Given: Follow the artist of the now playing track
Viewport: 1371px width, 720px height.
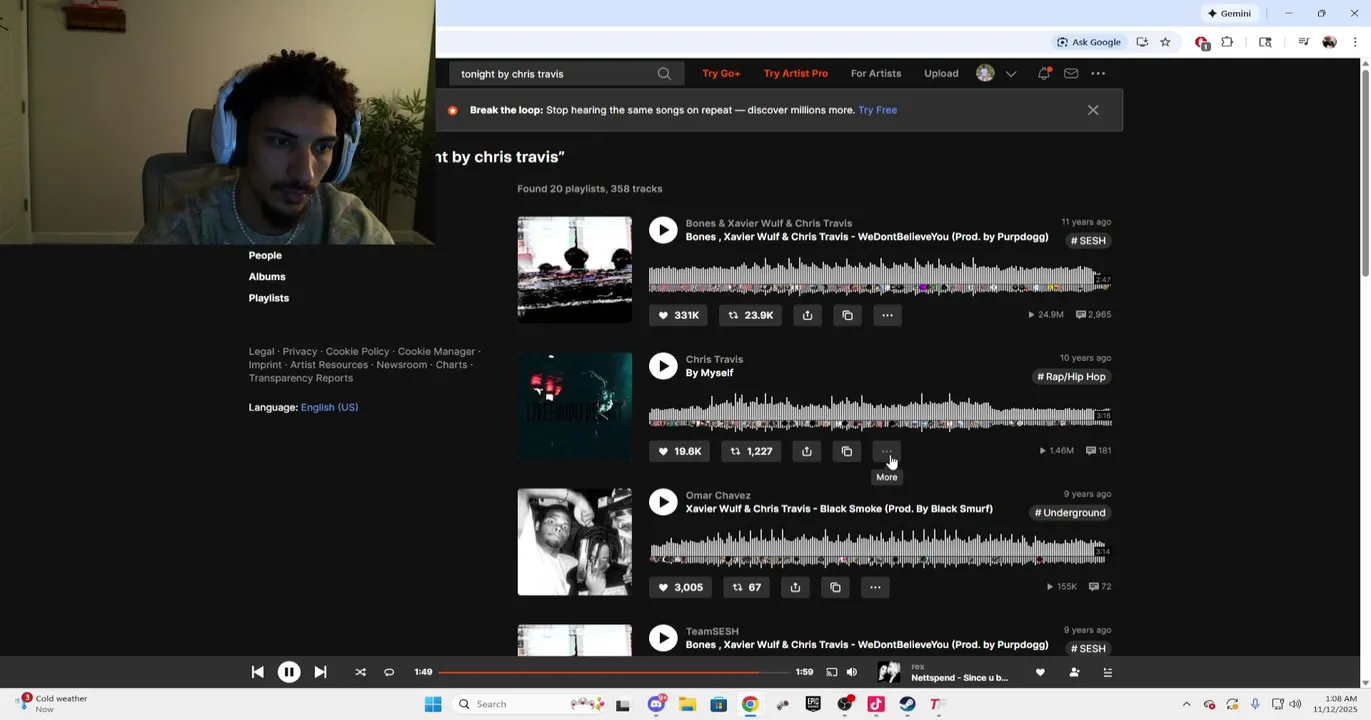Looking at the screenshot, I should (1074, 673).
